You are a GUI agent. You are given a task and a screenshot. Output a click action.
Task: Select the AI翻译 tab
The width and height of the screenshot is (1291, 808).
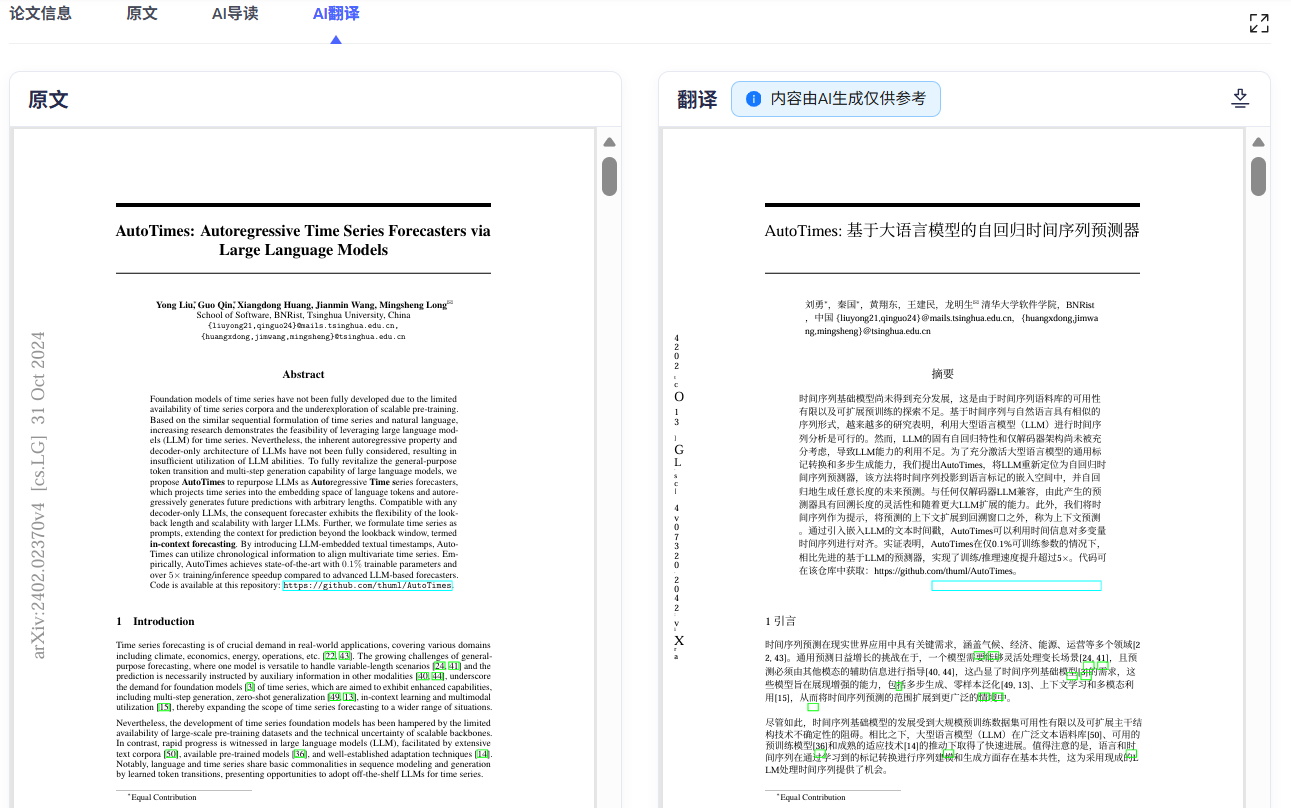pos(336,14)
